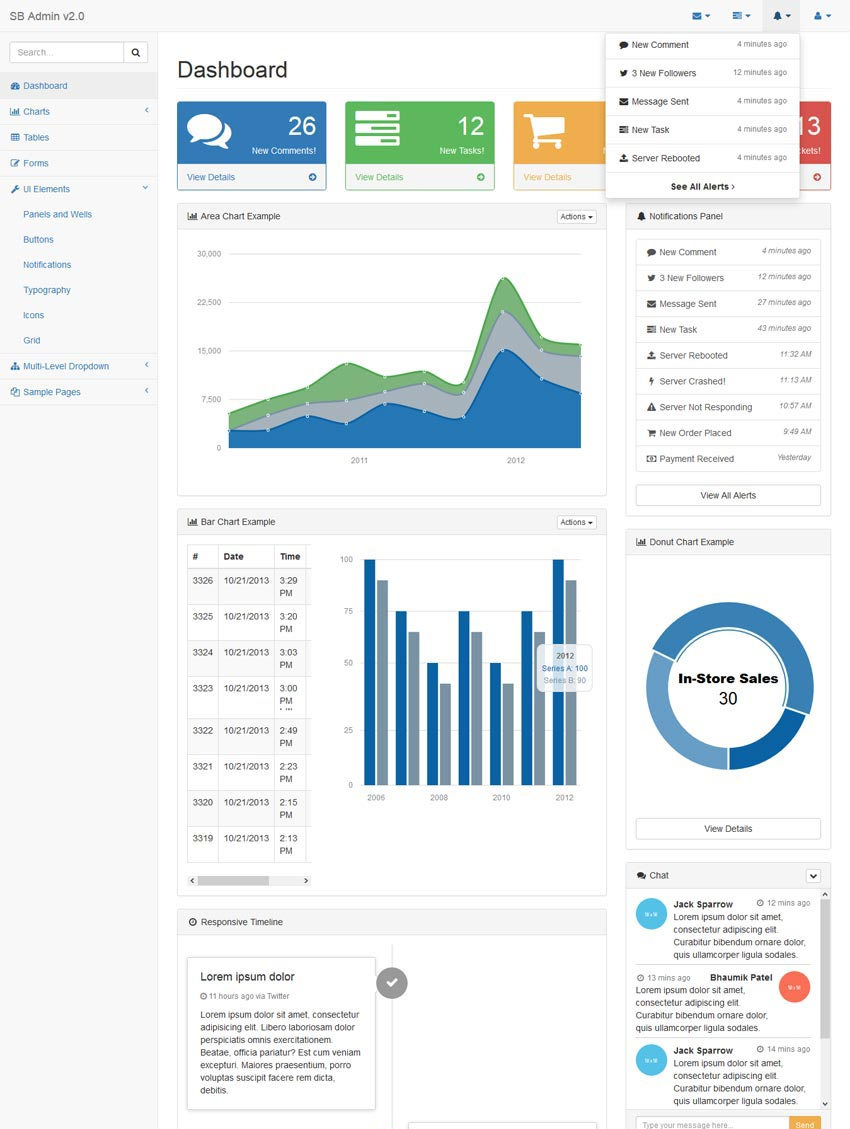Open Panels and Wells page

[x=57, y=214]
